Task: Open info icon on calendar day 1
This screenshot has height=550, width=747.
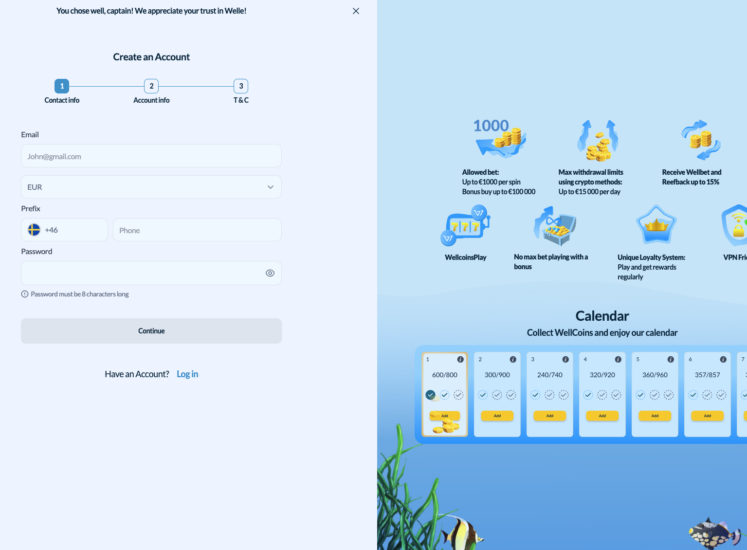Action: click(x=460, y=359)
